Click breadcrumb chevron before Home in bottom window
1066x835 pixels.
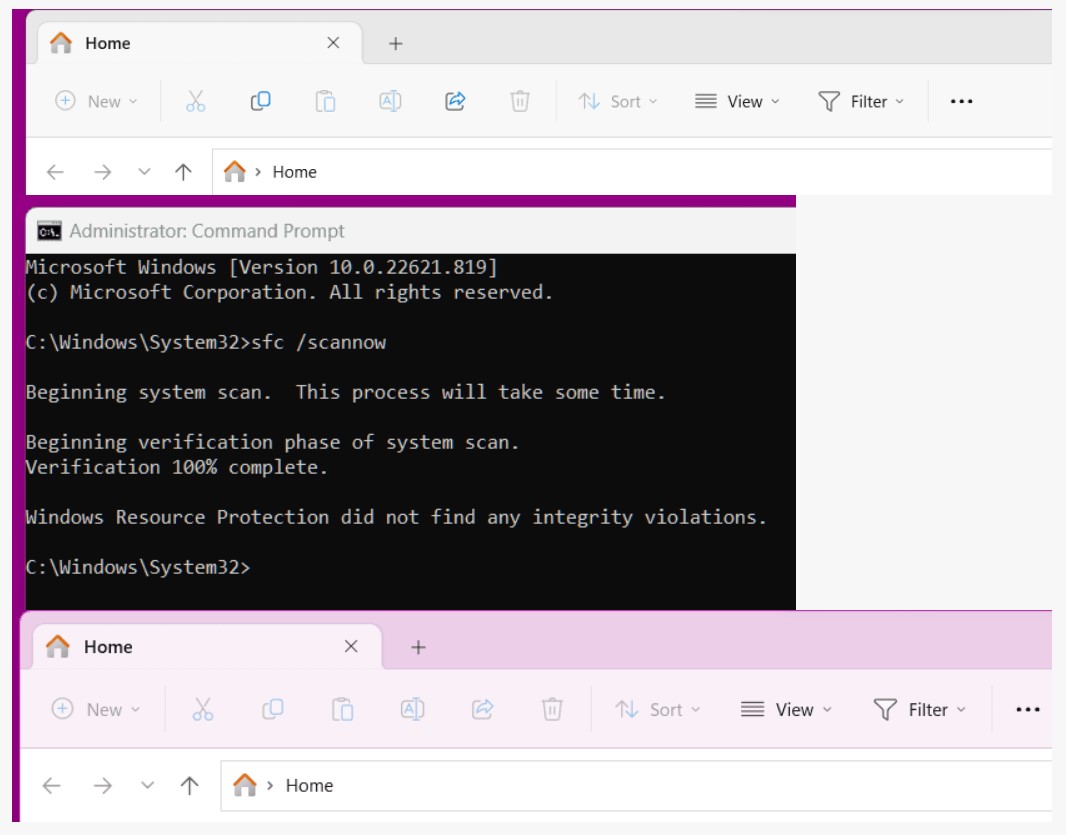(270, 785)
